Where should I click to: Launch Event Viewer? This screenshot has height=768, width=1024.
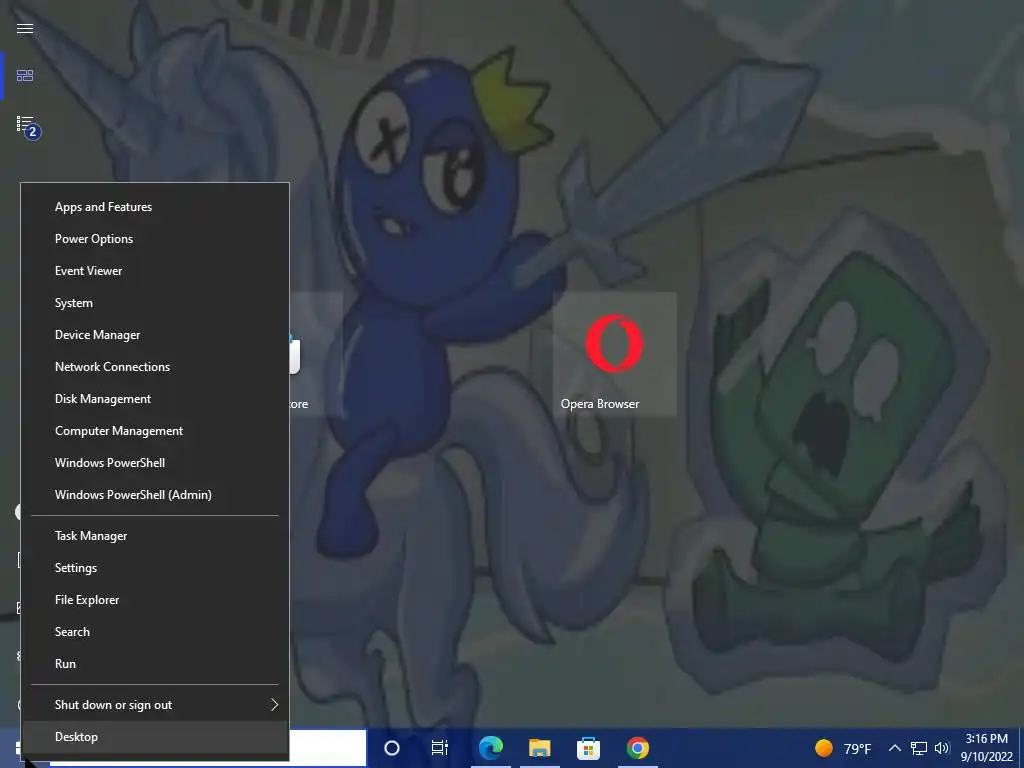pos(155,271)
